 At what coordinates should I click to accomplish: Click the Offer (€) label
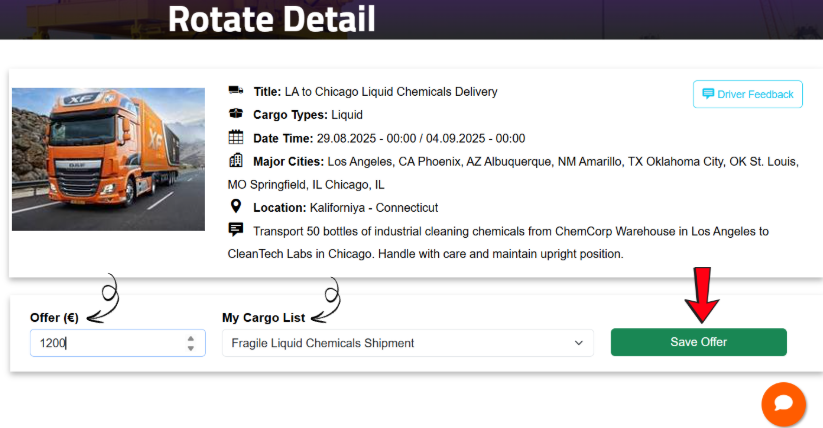(55, 317)
